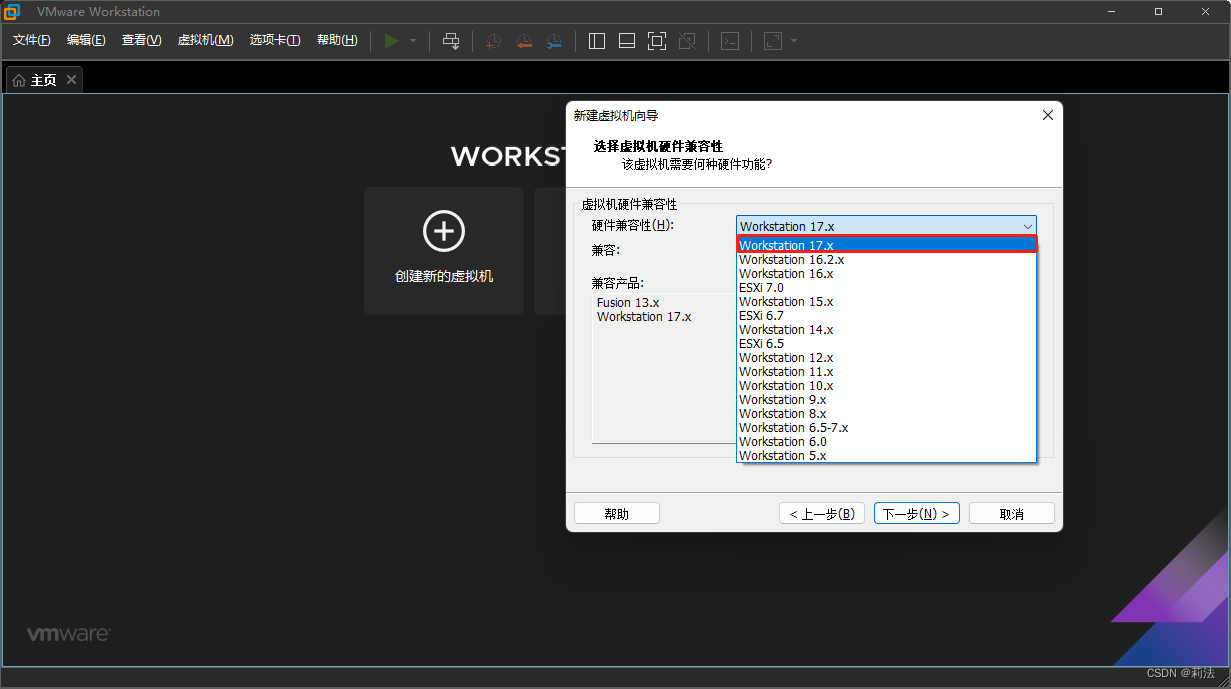Image resolution: width=1231 pixels, height=689 pixels.
Task: Click the Take Snapshot clock icon
Action: (494, 41)
